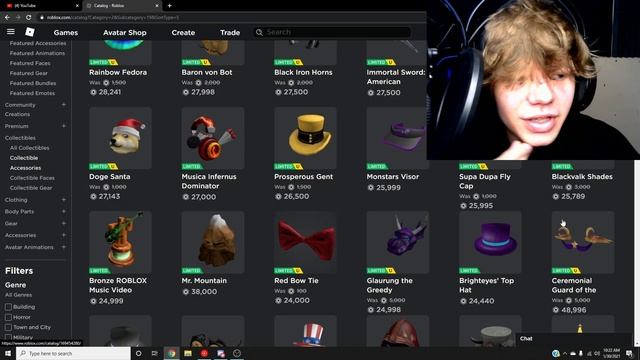Viewport: 640px width, 360px height.
Task: Go back with the browser back arrow
Action: (x=7, y=18)
